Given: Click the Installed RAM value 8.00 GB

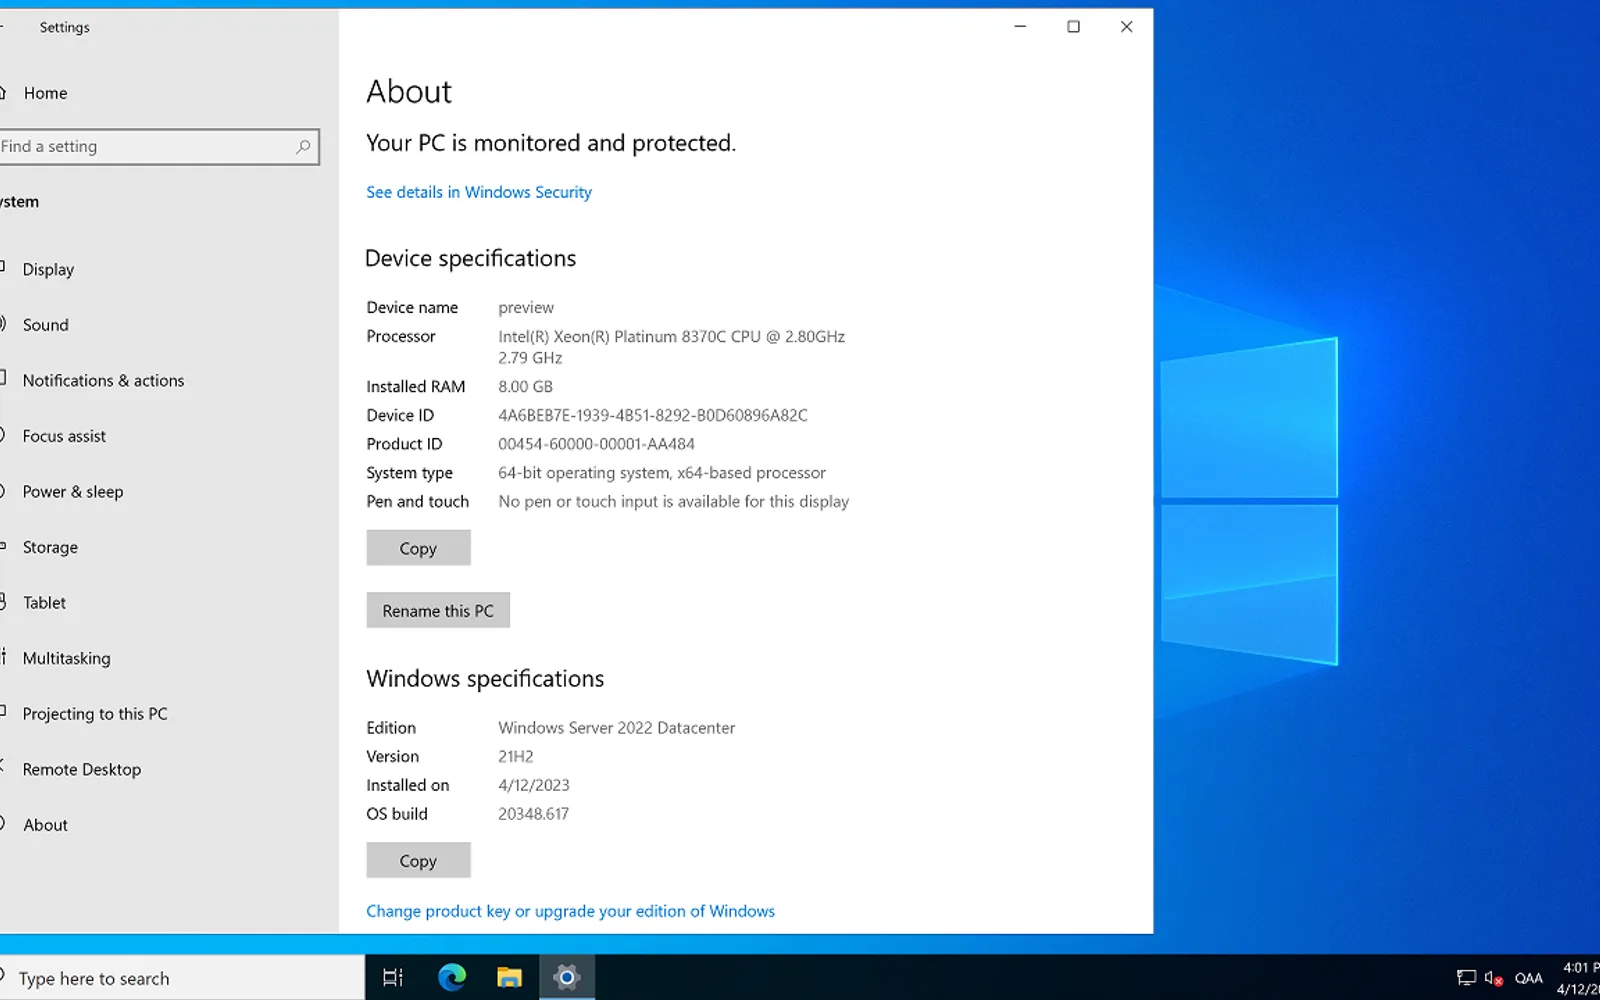Looking at the screenshot, I should [525, 387].
